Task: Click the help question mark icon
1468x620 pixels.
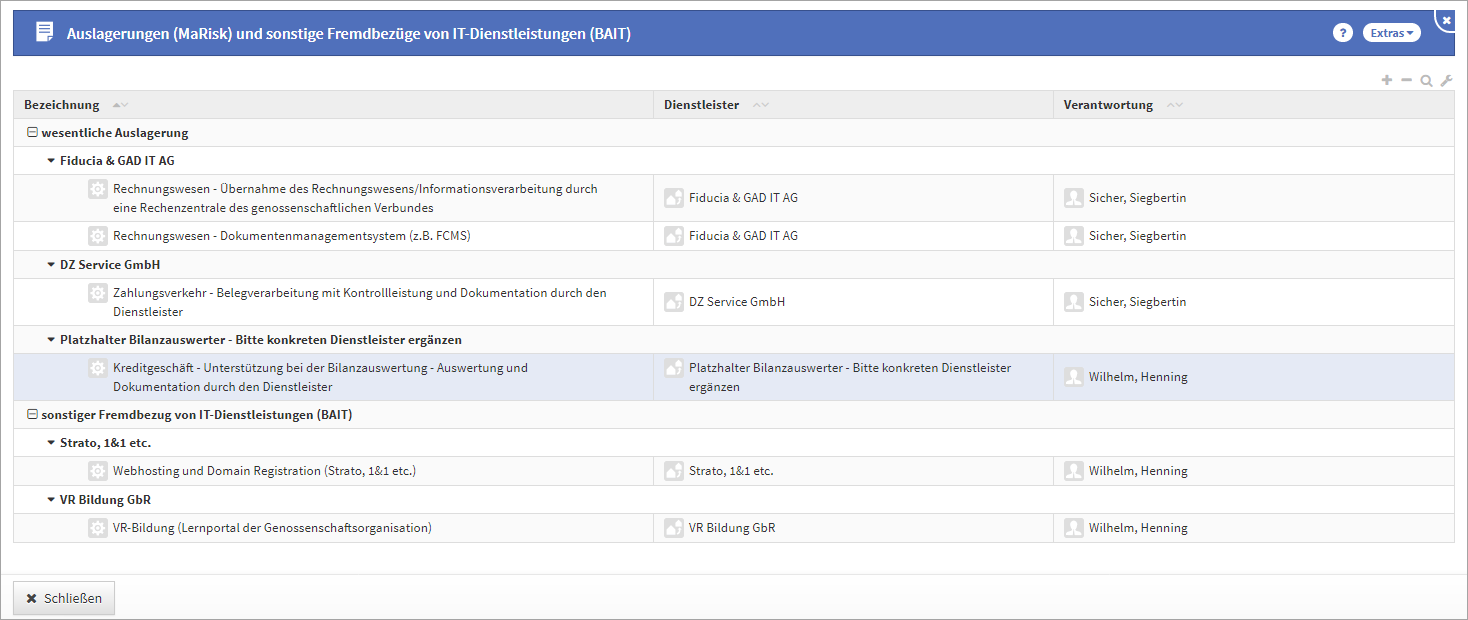Action: (x=1342, y=33)
